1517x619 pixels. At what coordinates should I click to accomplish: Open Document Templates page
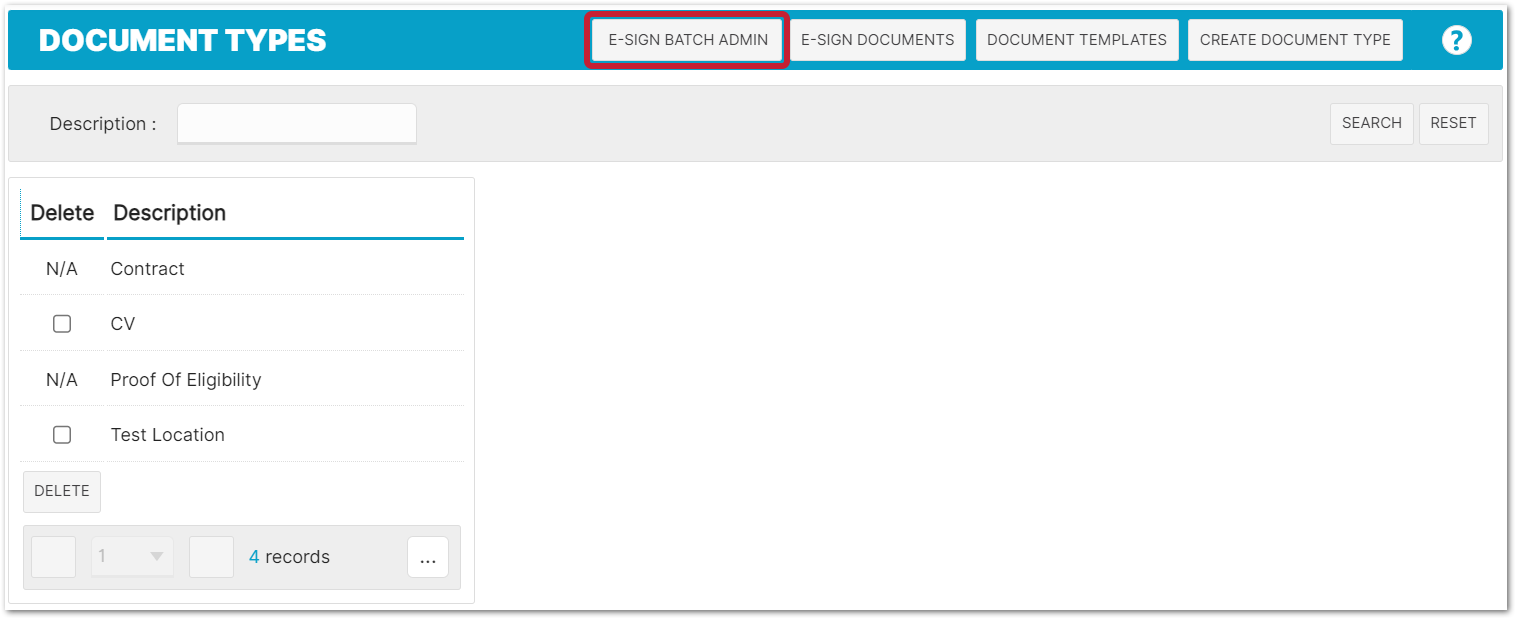click(1076, 40)
